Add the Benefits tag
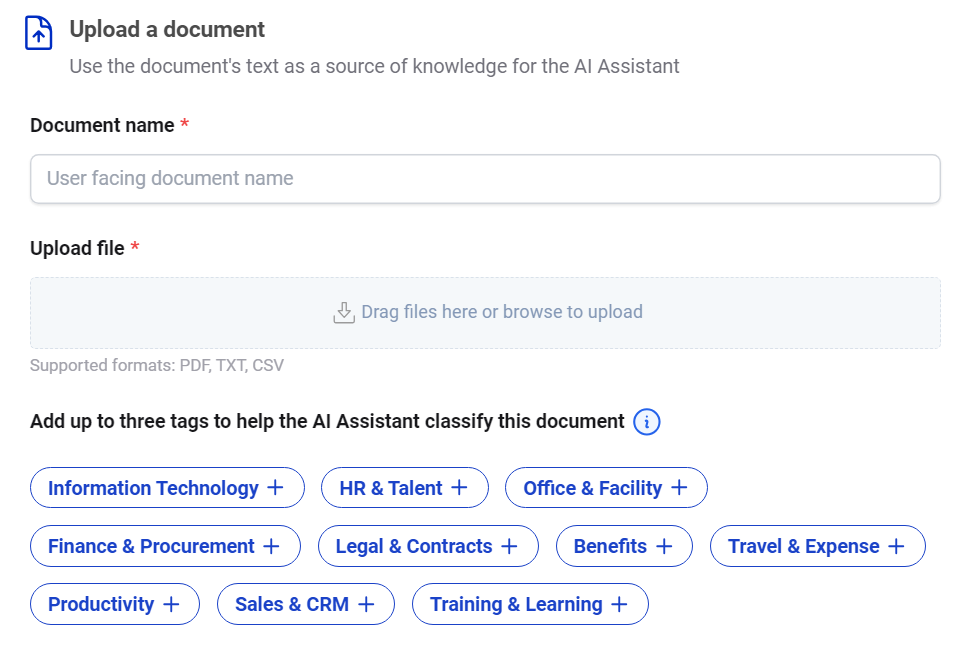The height and width of the screenshot is (649, 957). [624, 546]
